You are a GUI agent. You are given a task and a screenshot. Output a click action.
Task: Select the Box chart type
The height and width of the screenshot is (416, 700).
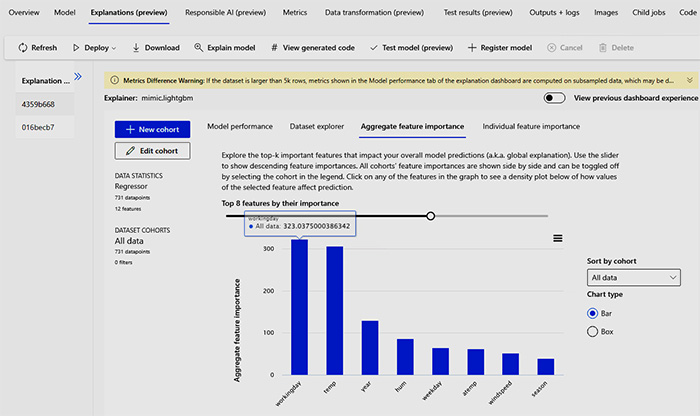coord(593,331)
